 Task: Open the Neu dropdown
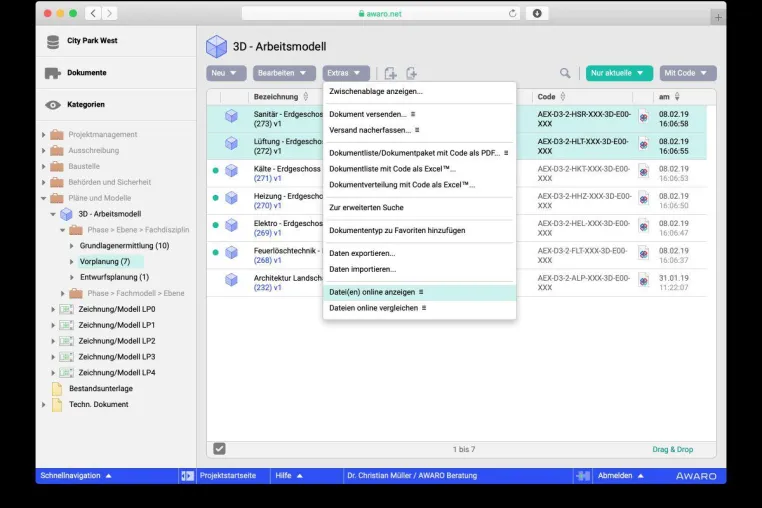[x=226, y=73]
